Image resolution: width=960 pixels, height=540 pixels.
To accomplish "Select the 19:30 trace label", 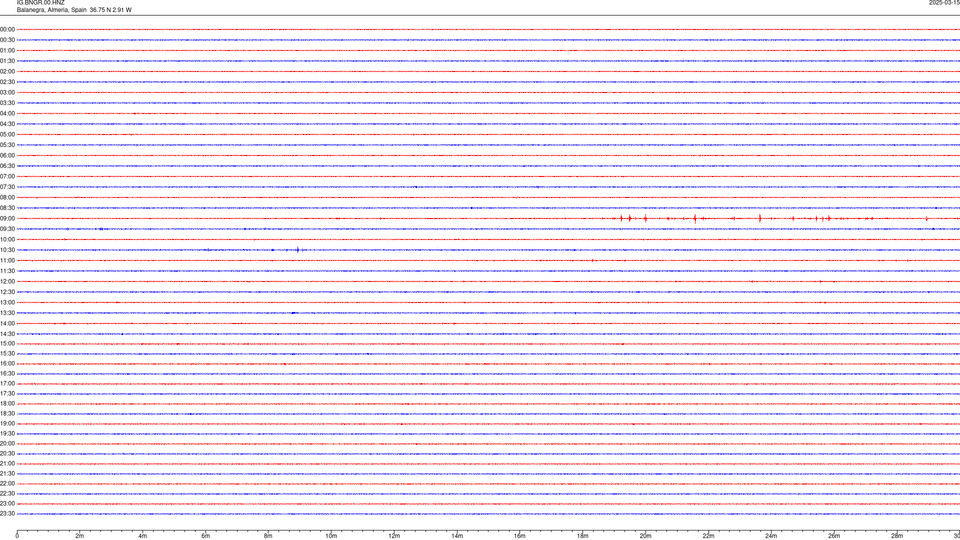I will [7, 433].
